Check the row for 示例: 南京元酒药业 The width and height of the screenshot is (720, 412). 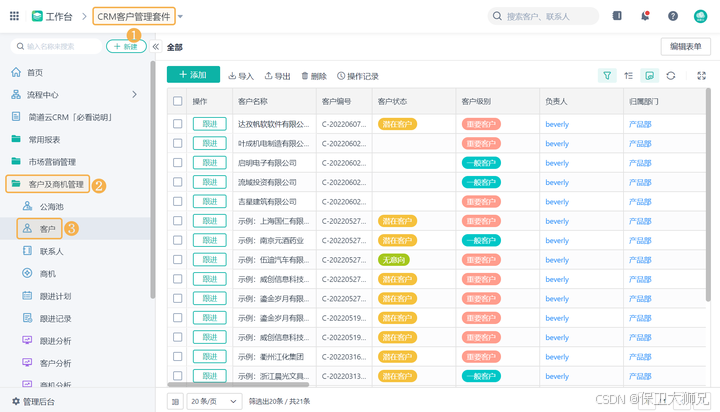tap(178, 240)
